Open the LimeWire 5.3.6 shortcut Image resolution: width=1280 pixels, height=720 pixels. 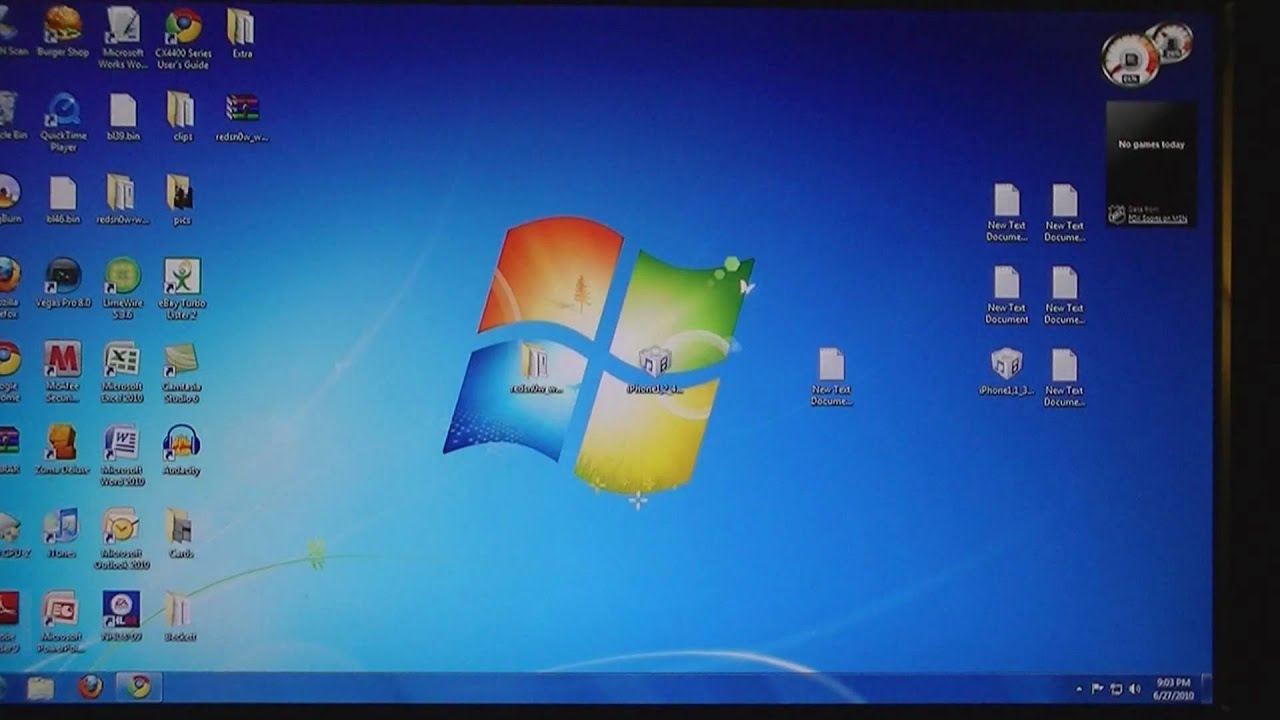coord(123,288)
